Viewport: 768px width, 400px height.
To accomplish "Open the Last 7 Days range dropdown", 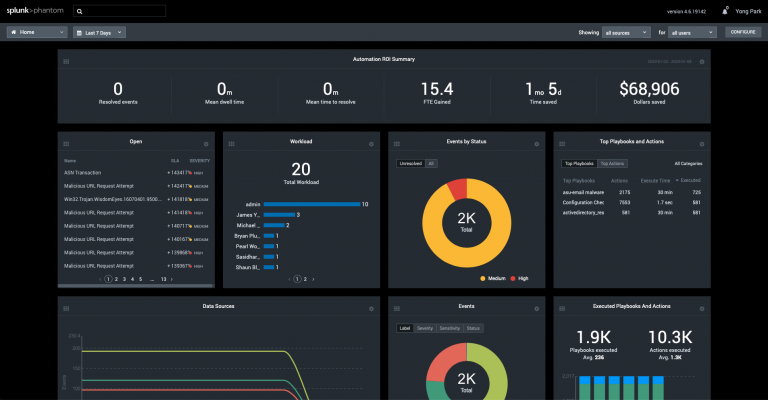I will click(99, 32).
